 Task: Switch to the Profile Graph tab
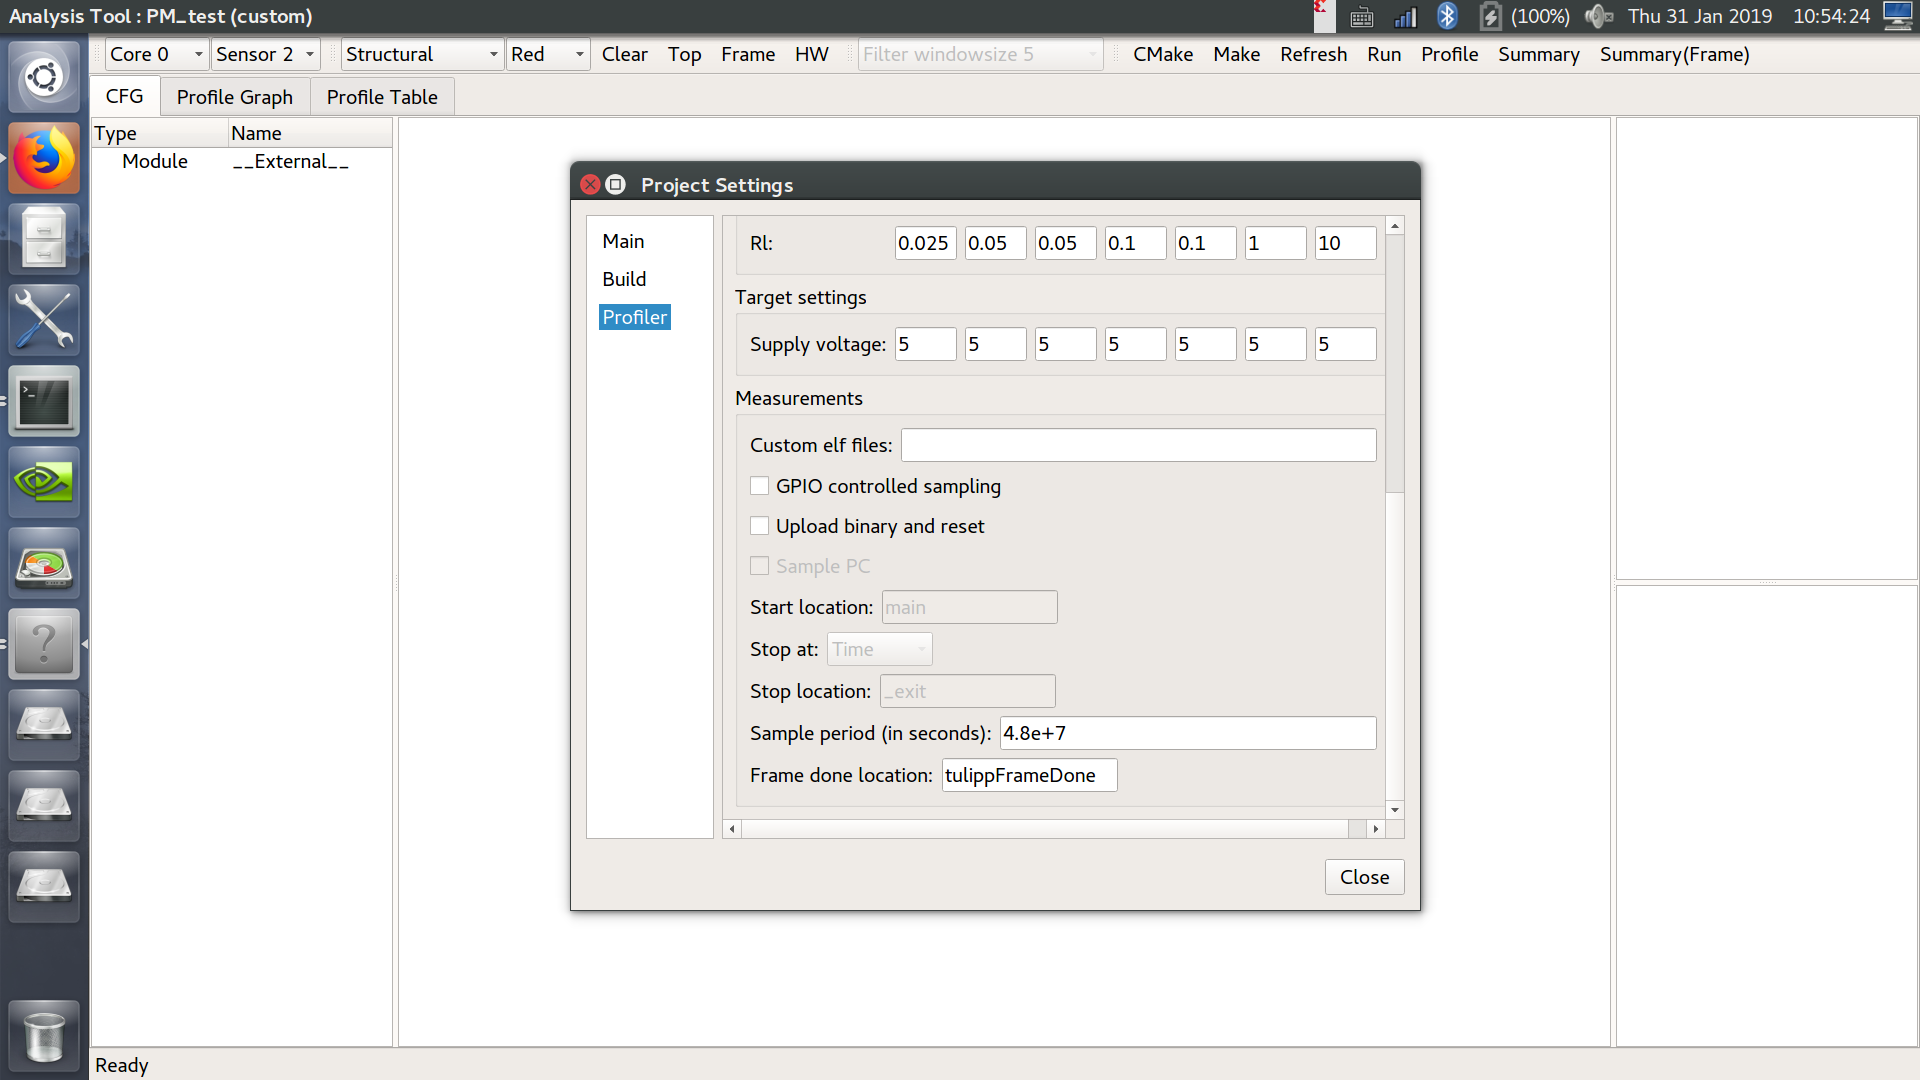[234, 97]
